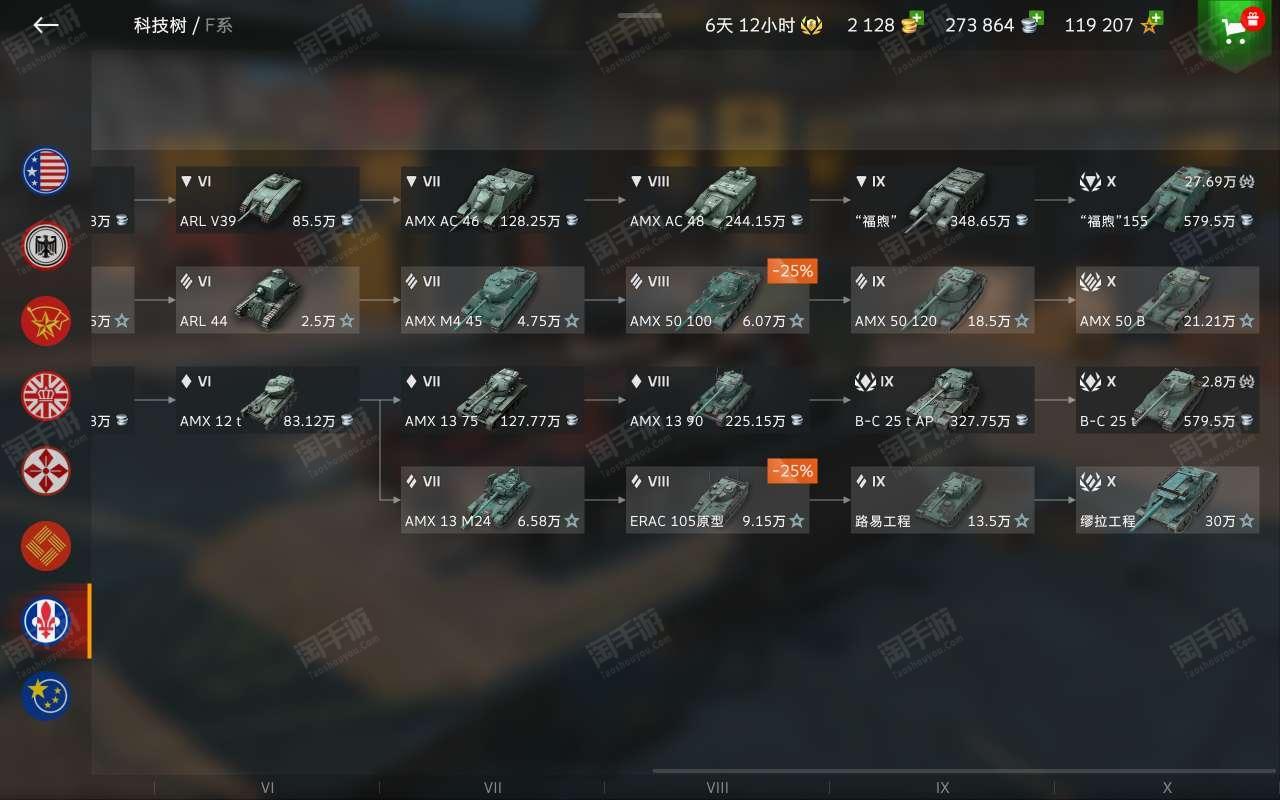The width and height of the screenshot is (1280, 800).
Task: Click the horizontal scrollbar above tier labels
Action: coord(949,771)
